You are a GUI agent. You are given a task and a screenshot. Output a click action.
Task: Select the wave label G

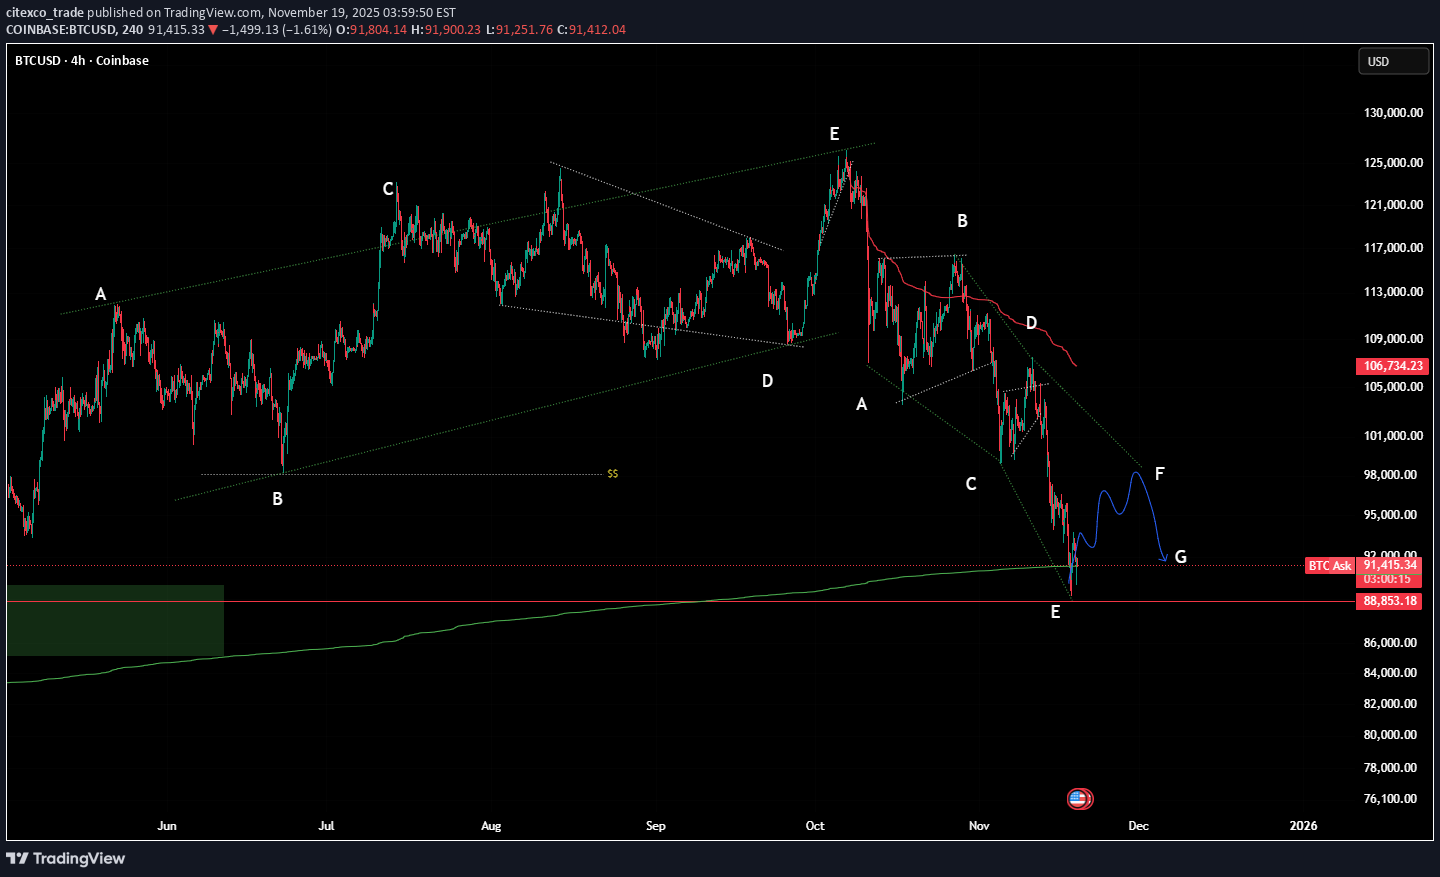click(x=1180, y=557)
